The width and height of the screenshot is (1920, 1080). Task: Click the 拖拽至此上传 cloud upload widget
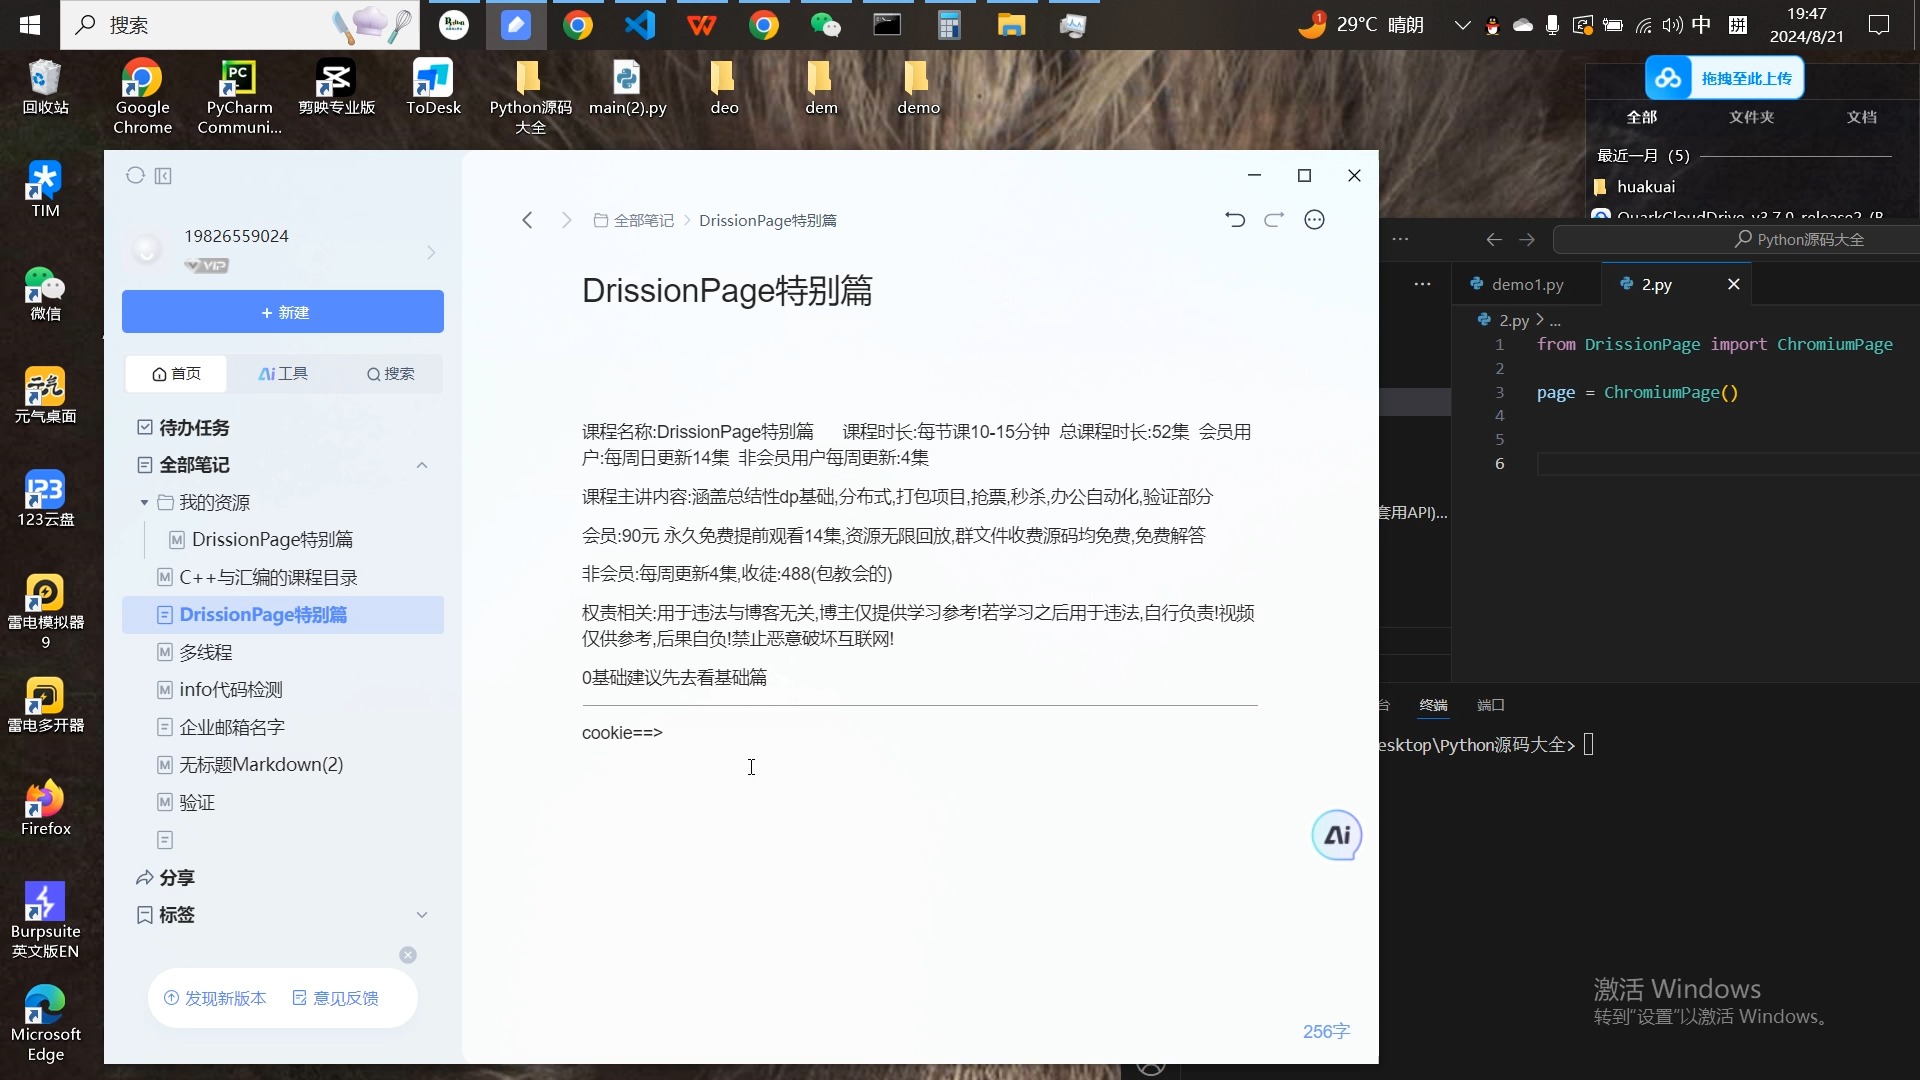pos(1724,78)
